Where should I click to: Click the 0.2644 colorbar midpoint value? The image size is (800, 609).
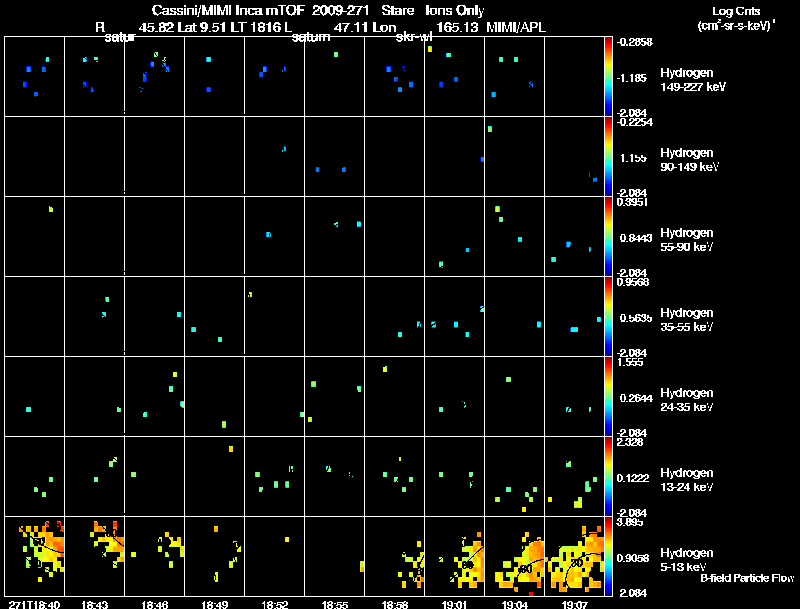[x=635, y=398]
